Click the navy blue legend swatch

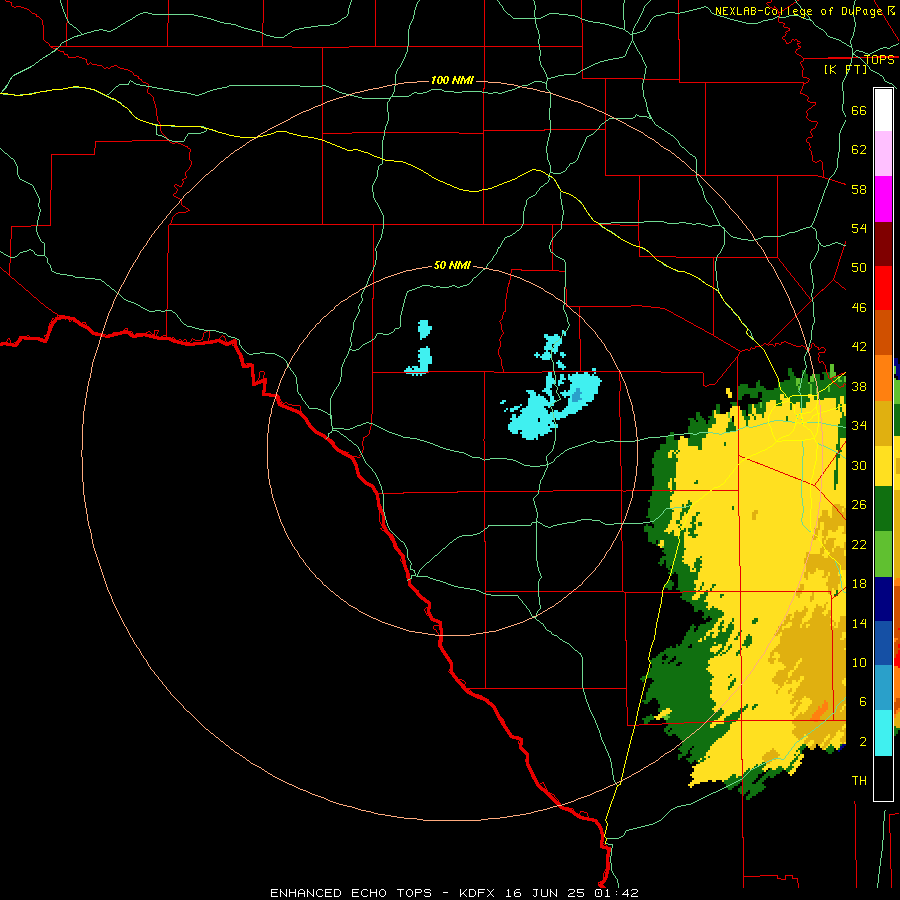click(883, 599)
